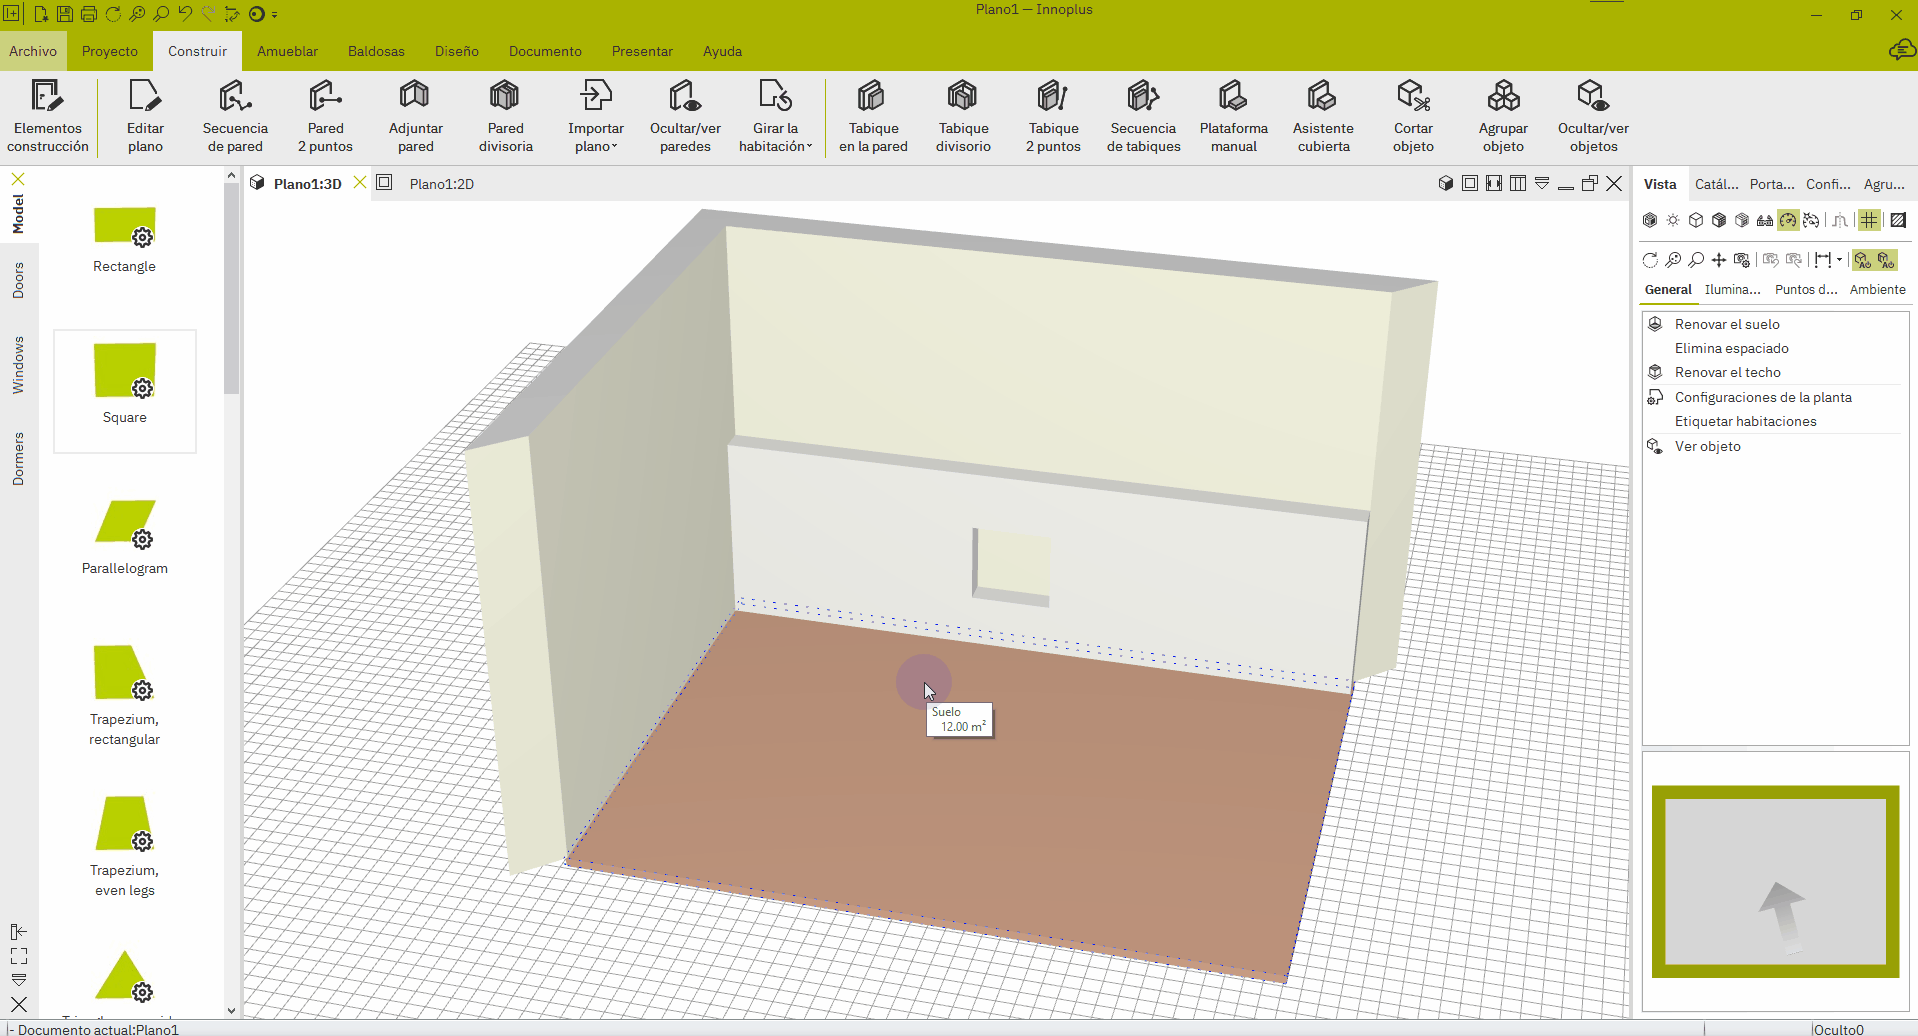
Task: Select the Editar plano tool
Action: [145, 116]
